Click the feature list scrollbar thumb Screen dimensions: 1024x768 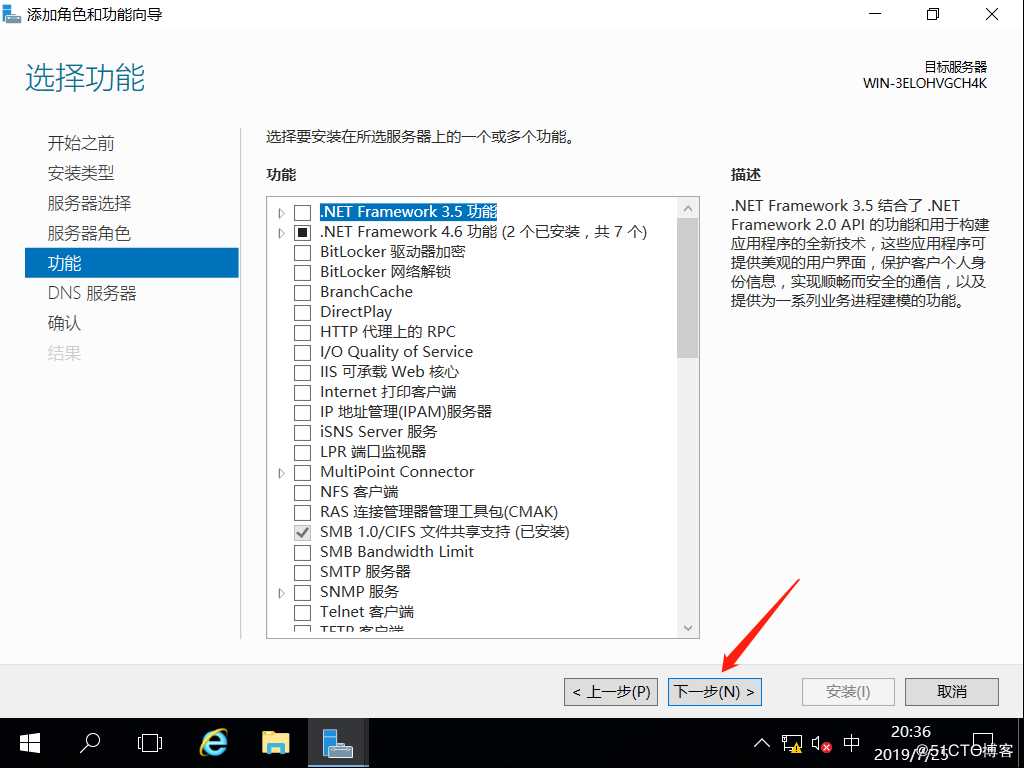coord(687,288)
